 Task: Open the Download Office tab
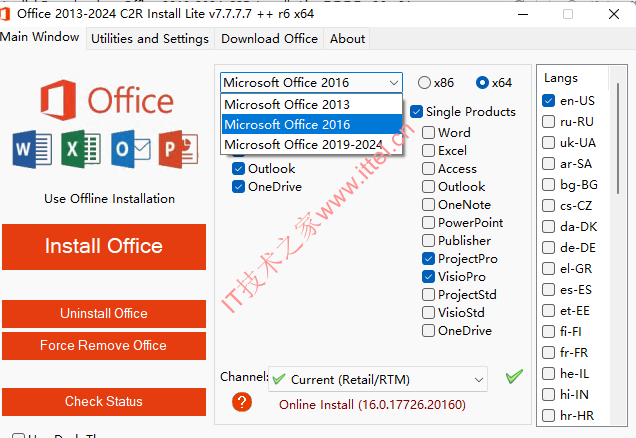pos(269,39)
